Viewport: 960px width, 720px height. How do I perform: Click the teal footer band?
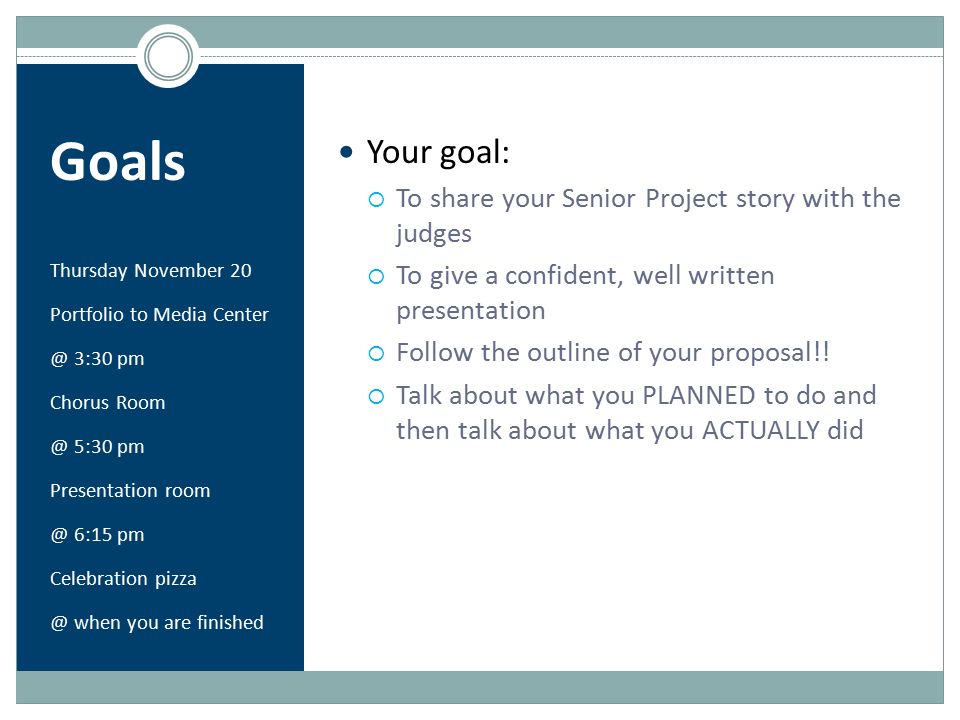pos(480,687)
